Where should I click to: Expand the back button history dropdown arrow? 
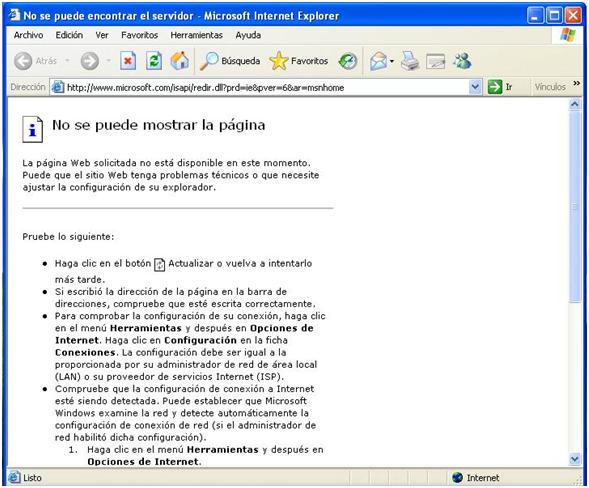click(x=67, y=60)
